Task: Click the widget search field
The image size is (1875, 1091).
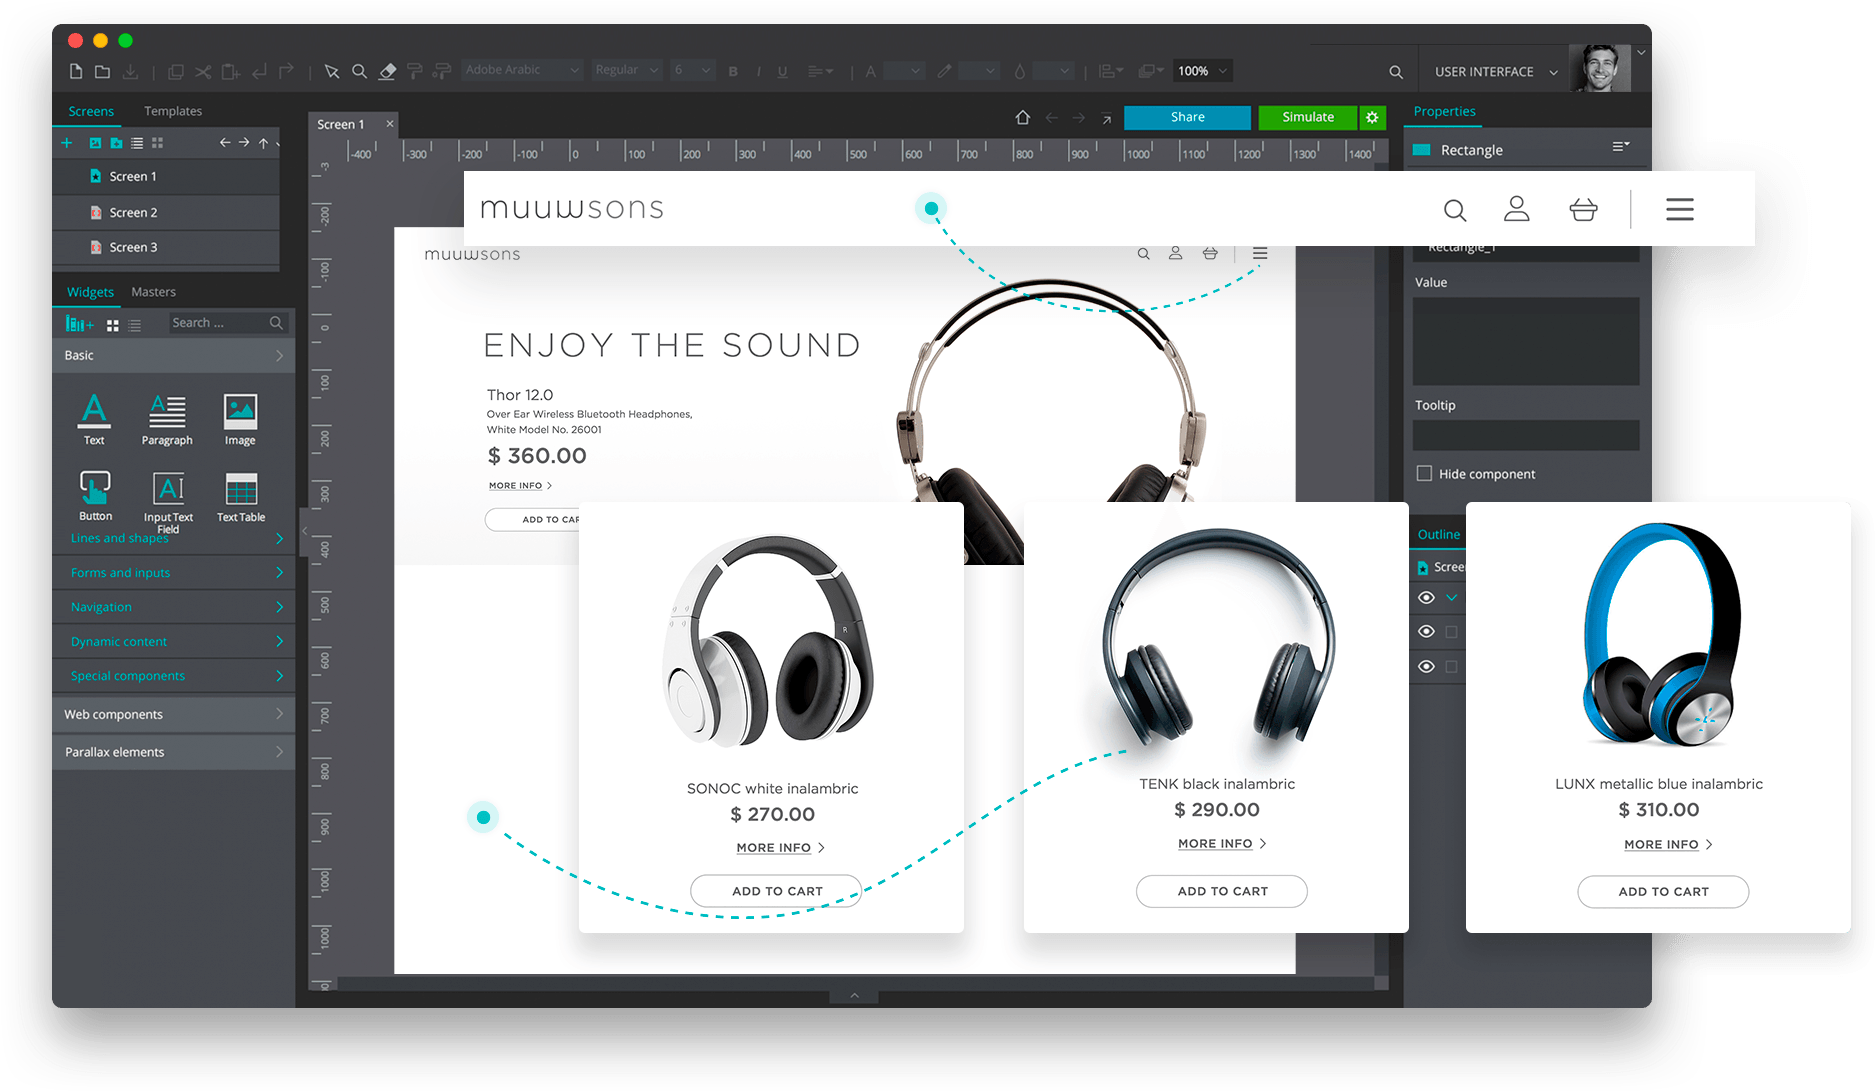Action: coord(218,322)
